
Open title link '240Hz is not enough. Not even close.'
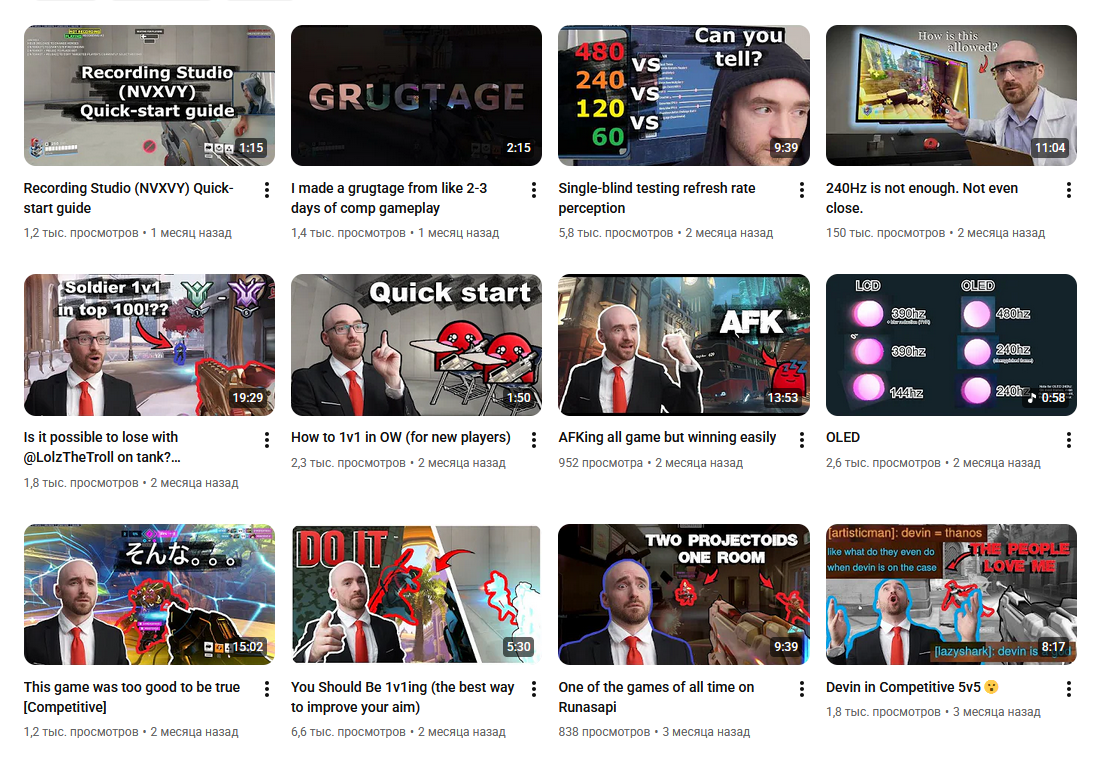[922, 198]
